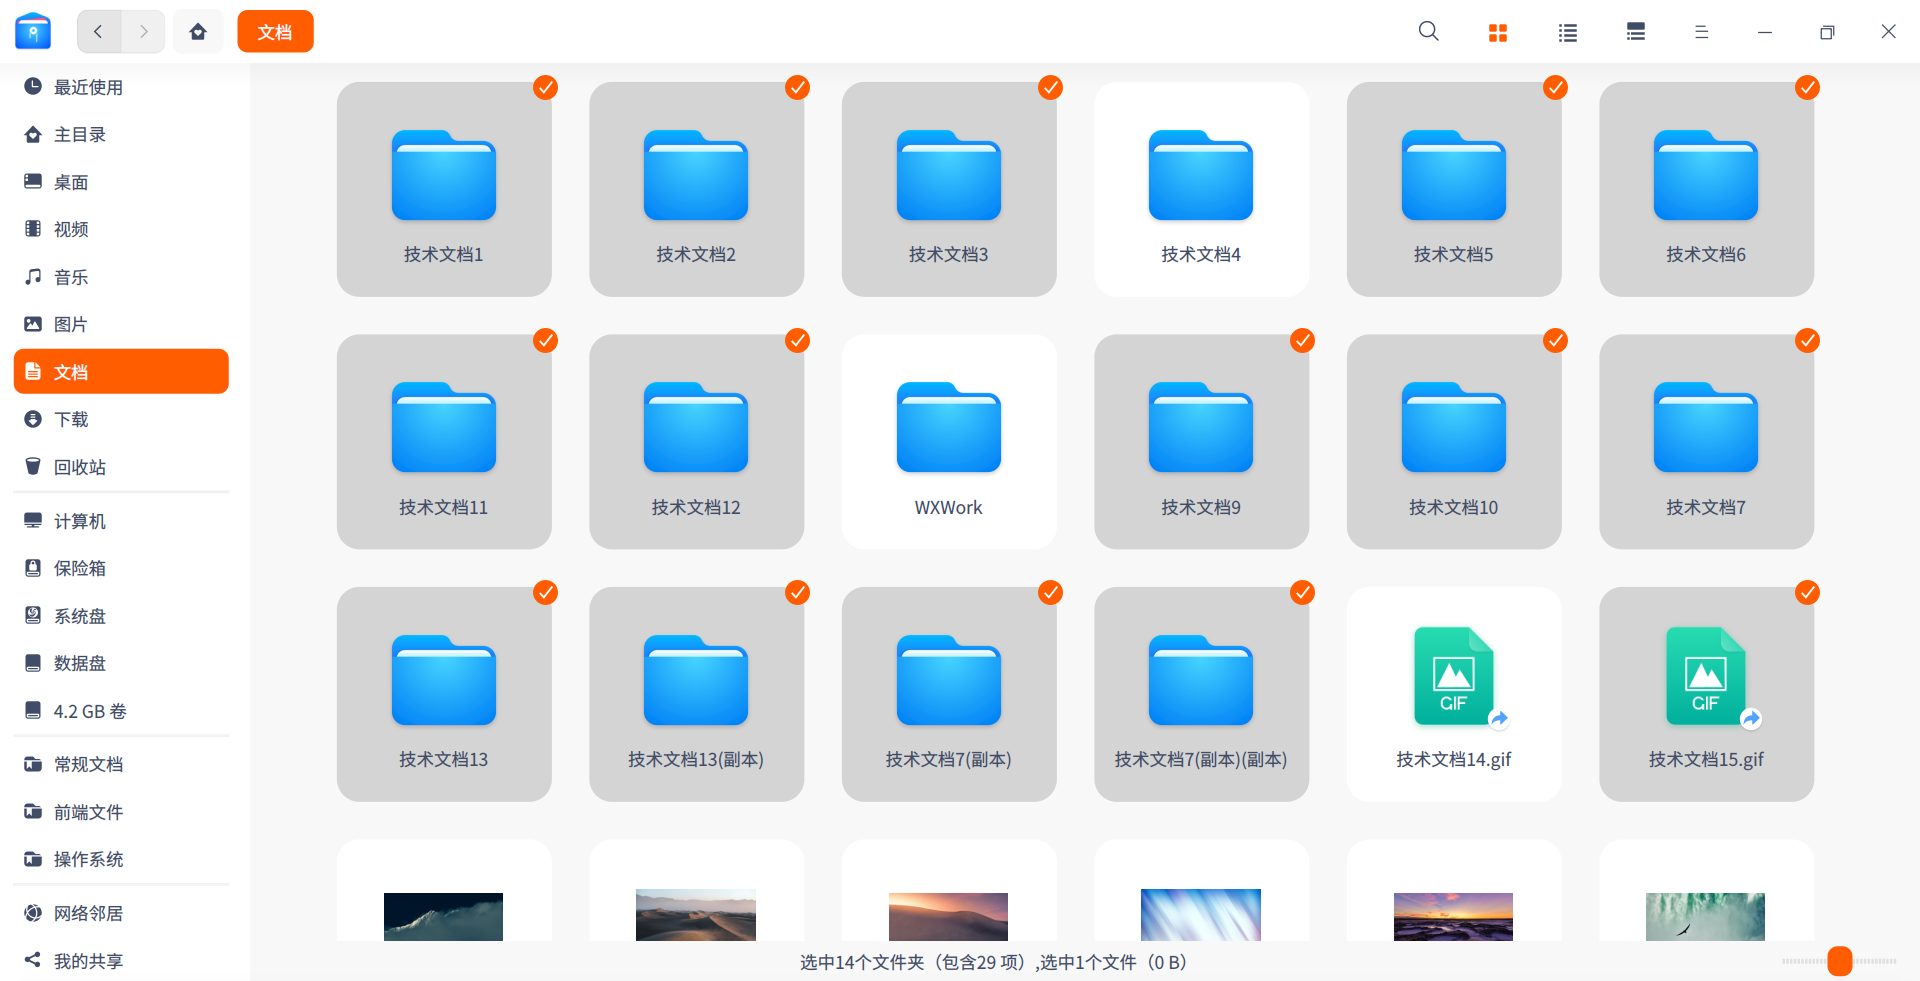
Task: Open 主目录 in sidebar
Action: tap(121, 134)
